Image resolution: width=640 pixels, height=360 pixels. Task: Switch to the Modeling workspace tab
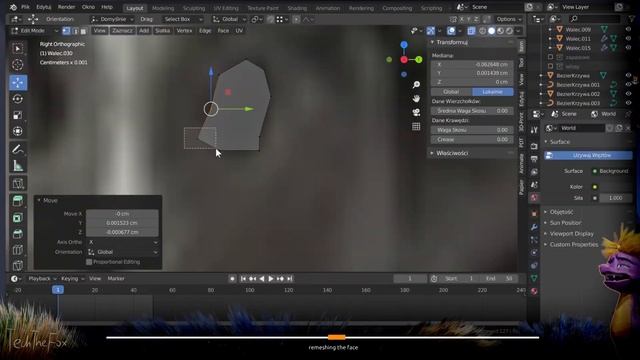pyautogui.click(x=163, y=8)
